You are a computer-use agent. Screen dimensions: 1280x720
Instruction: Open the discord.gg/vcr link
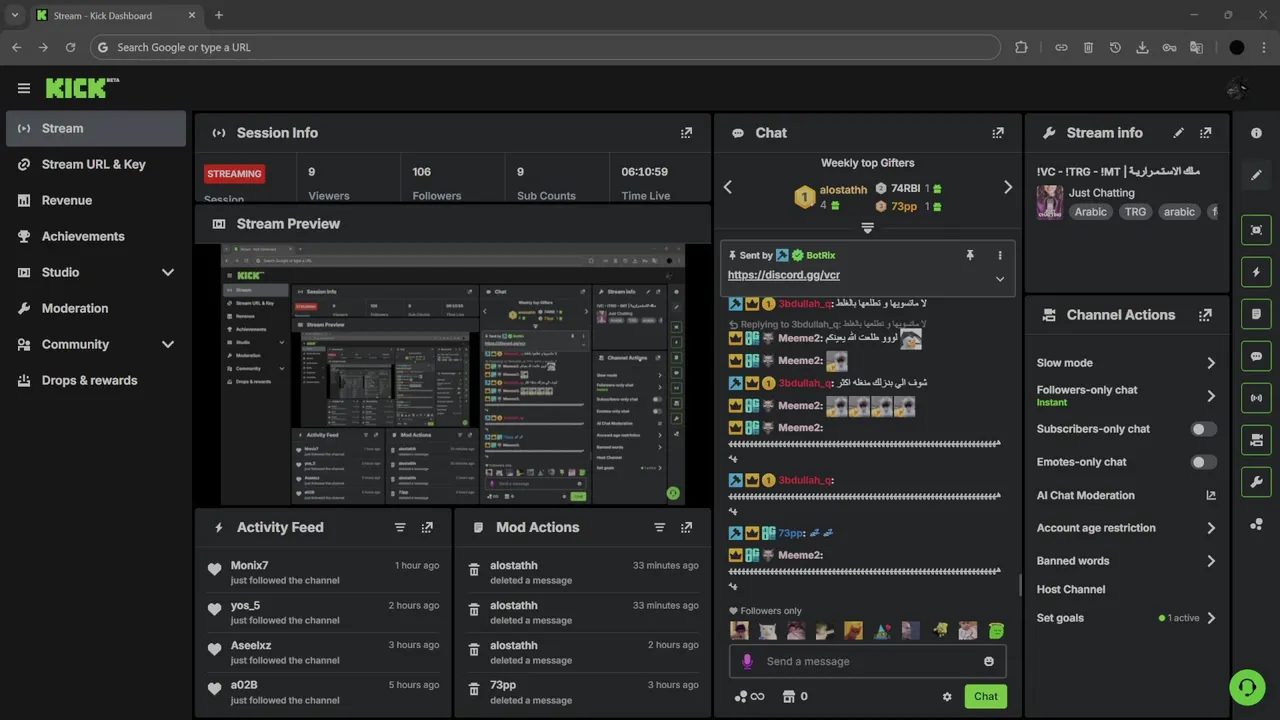(x=784, y=275)
